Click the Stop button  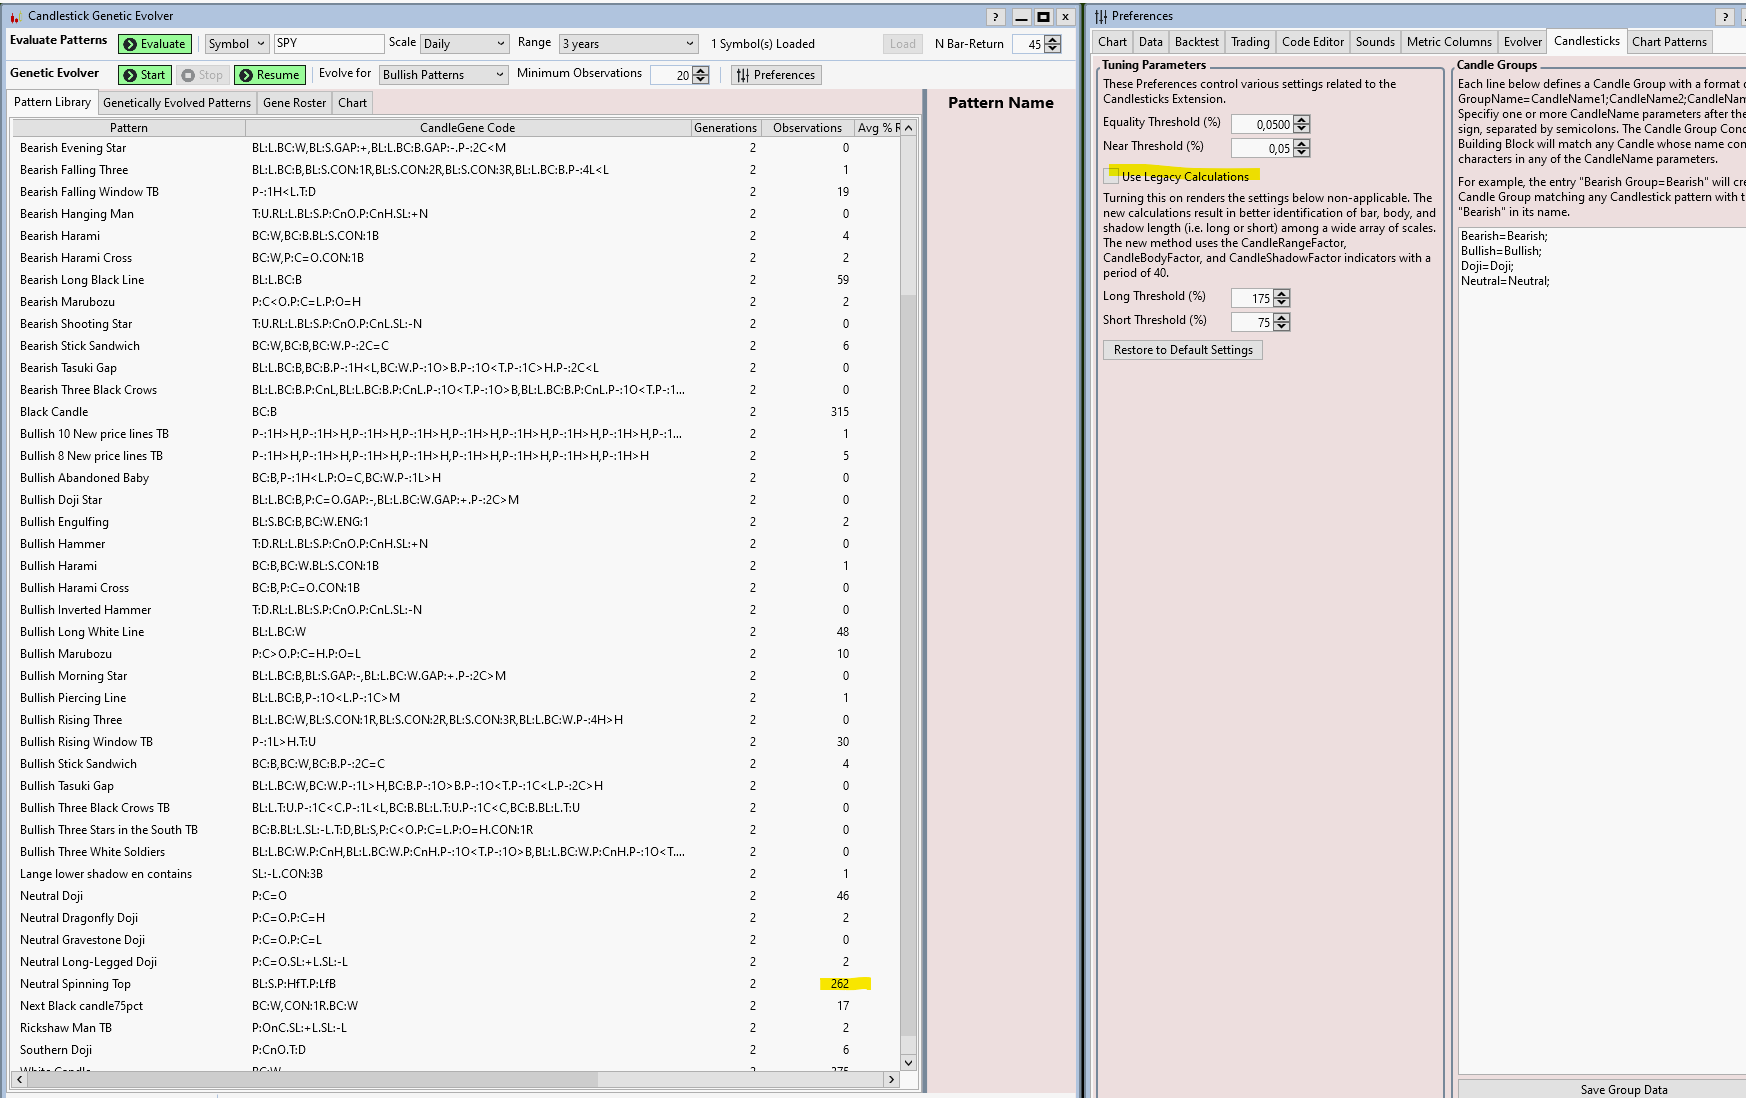pyautogui.click(x=202, y=75)
